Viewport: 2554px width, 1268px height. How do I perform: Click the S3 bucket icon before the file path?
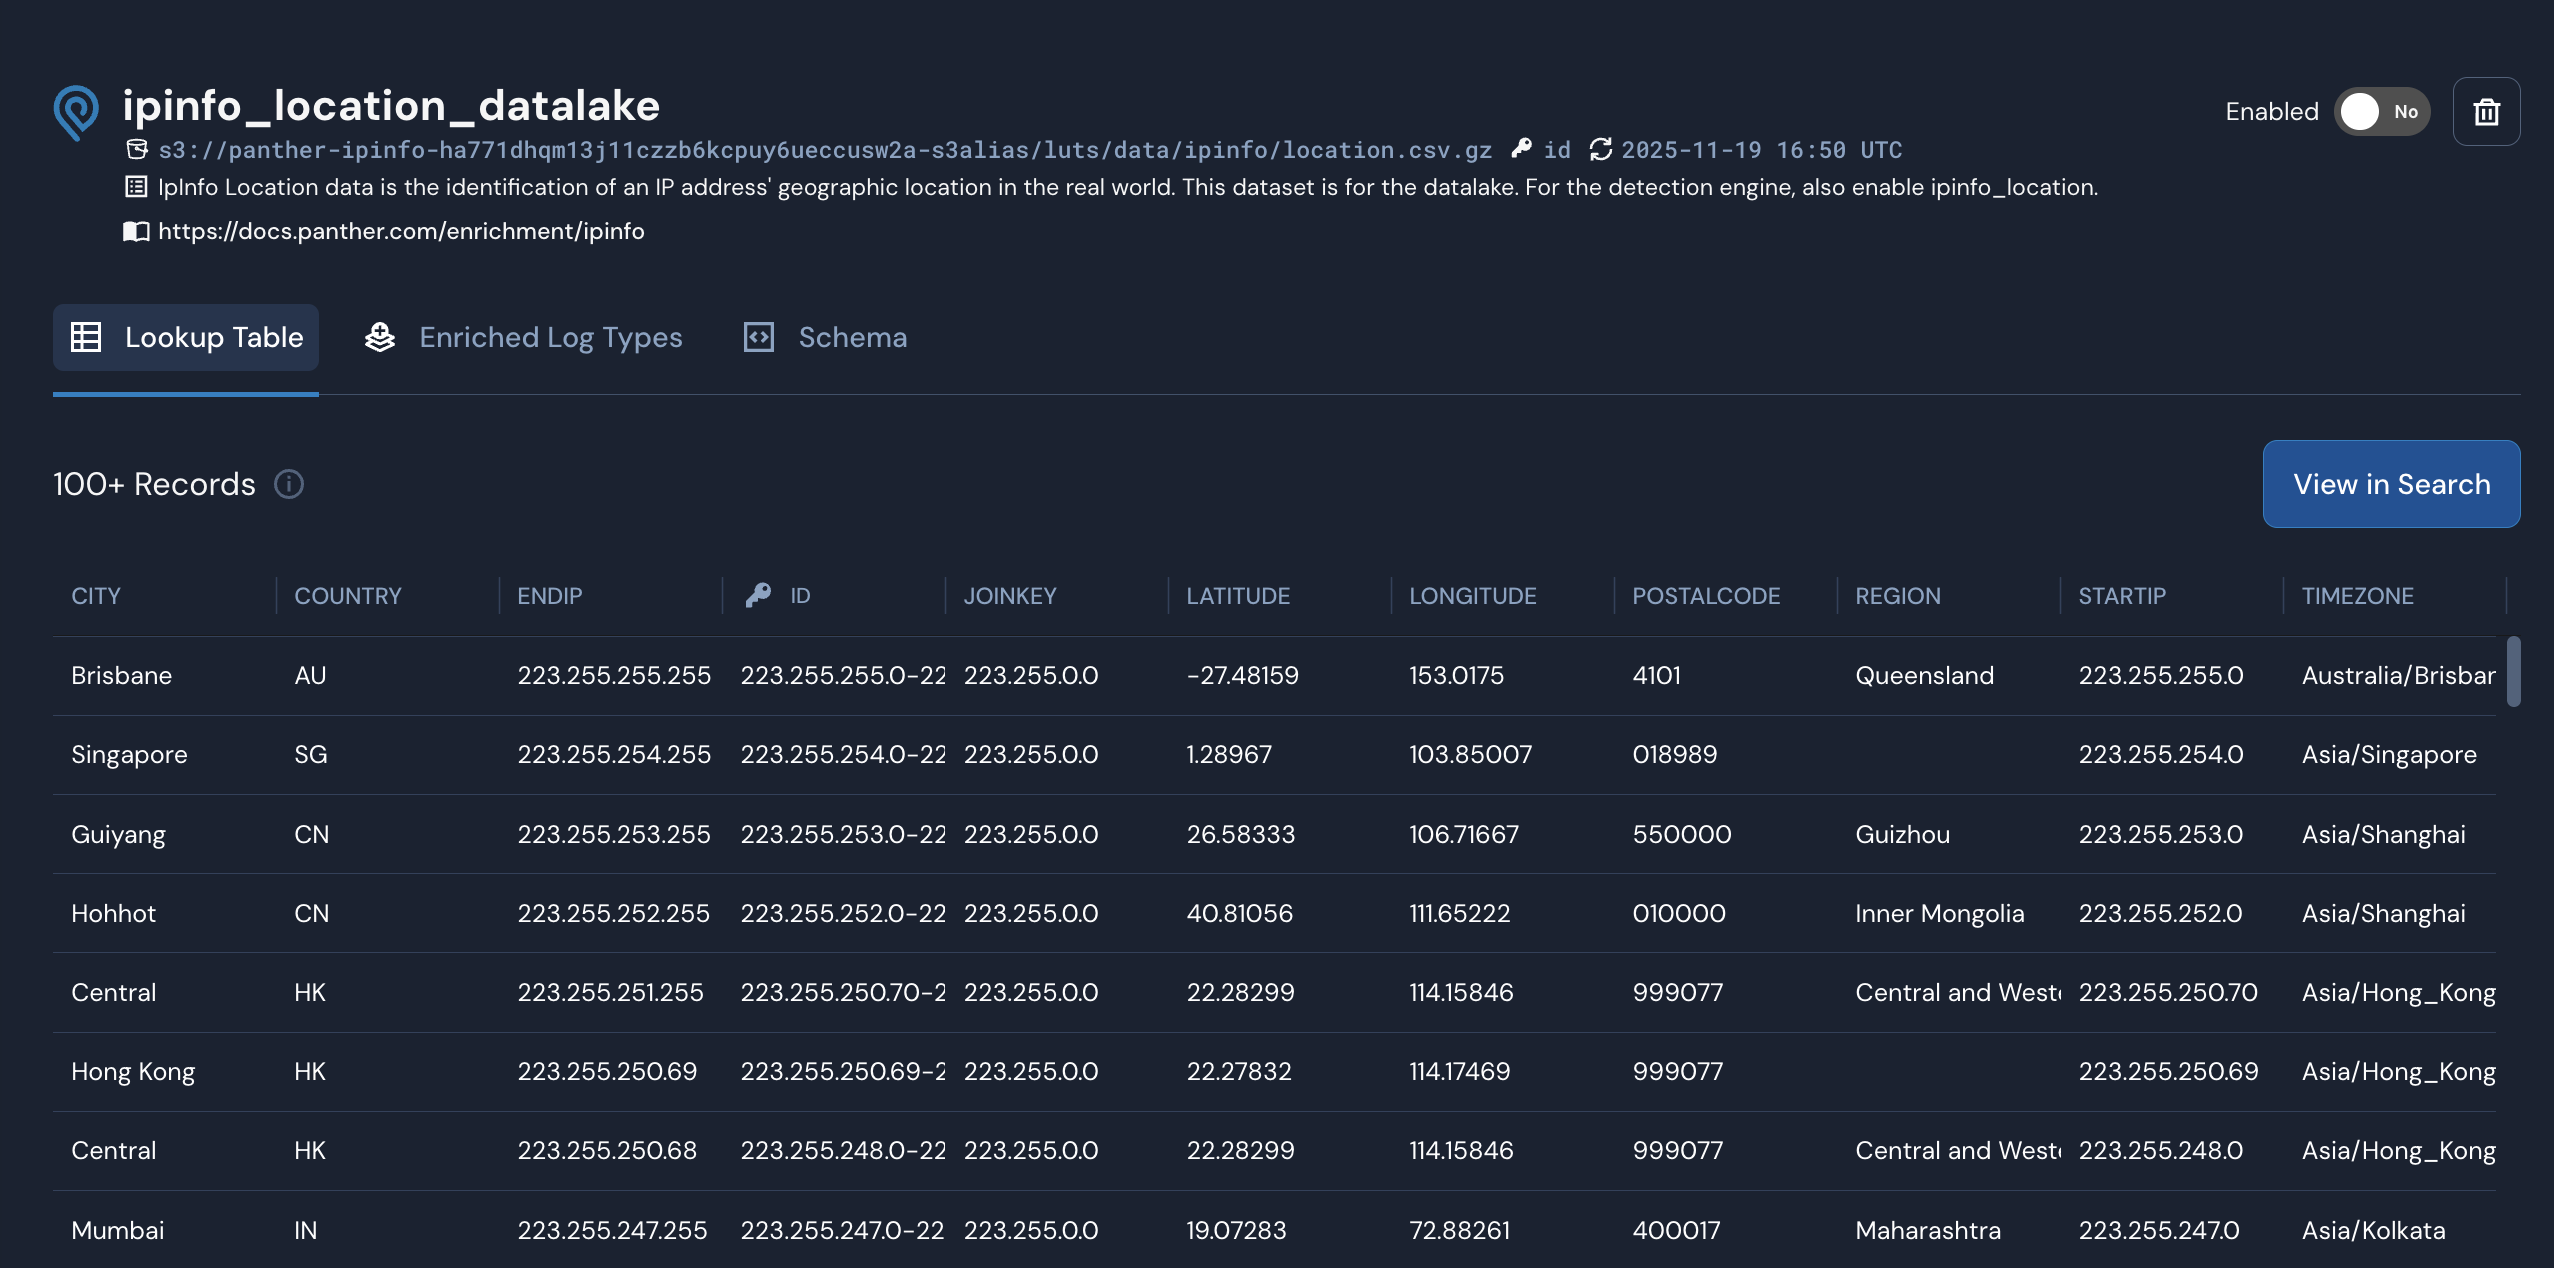click(137, 149)
